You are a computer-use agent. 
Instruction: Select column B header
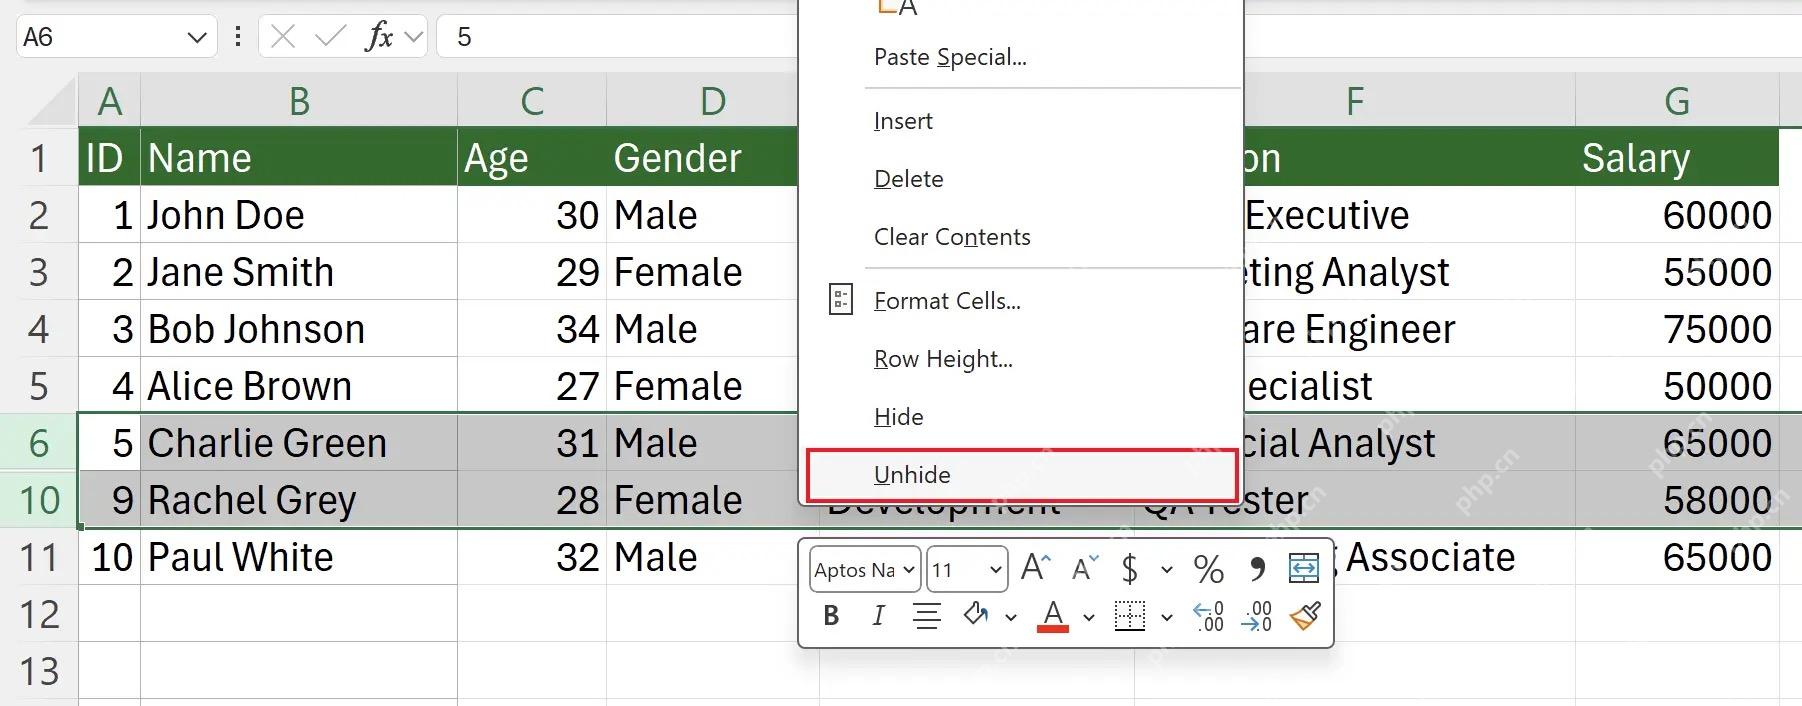(299, 101)
